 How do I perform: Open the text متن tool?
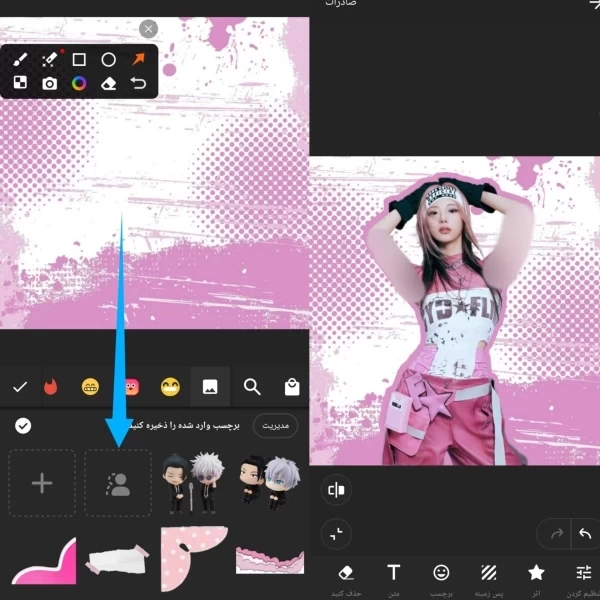(x=394, y=580)
